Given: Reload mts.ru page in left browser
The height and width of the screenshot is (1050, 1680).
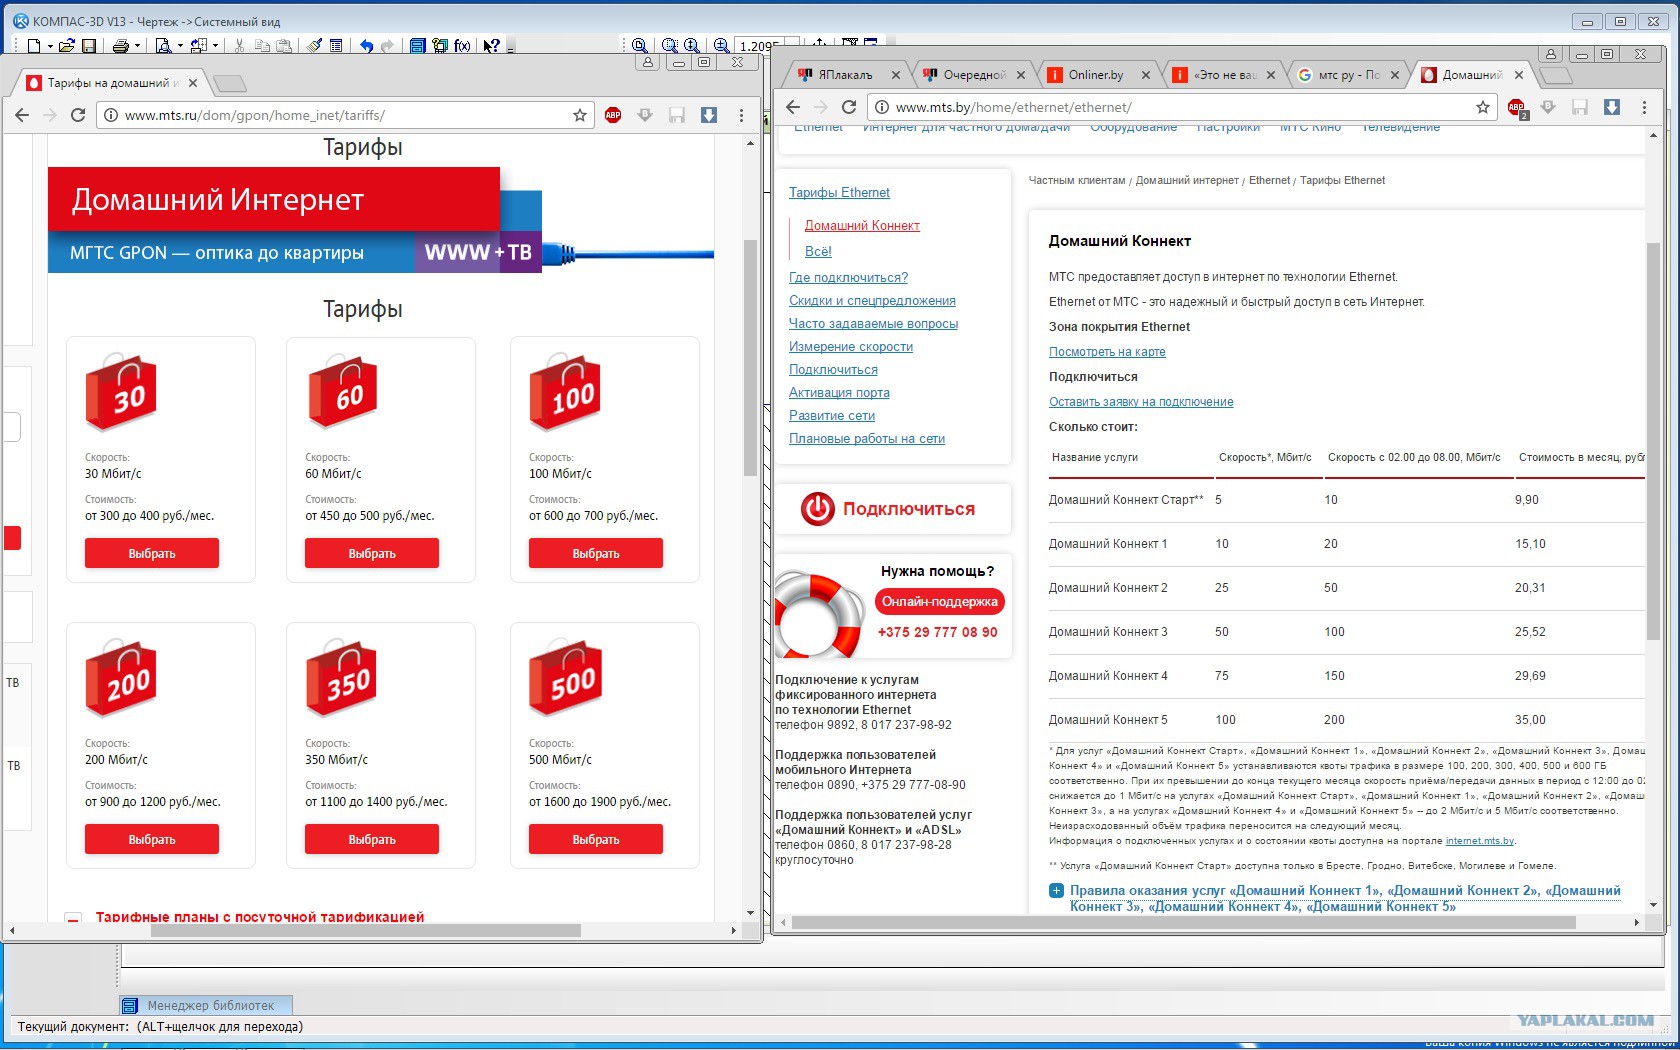Looking at the screenshot, I should click(x=77, y=115).
